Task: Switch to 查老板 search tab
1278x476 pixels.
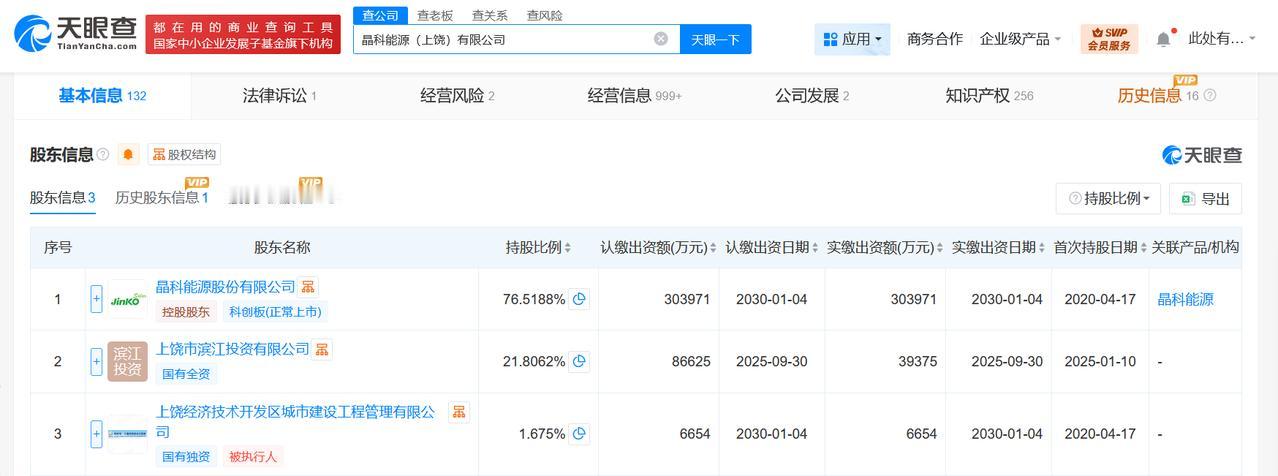Action: tap(435, 15)
